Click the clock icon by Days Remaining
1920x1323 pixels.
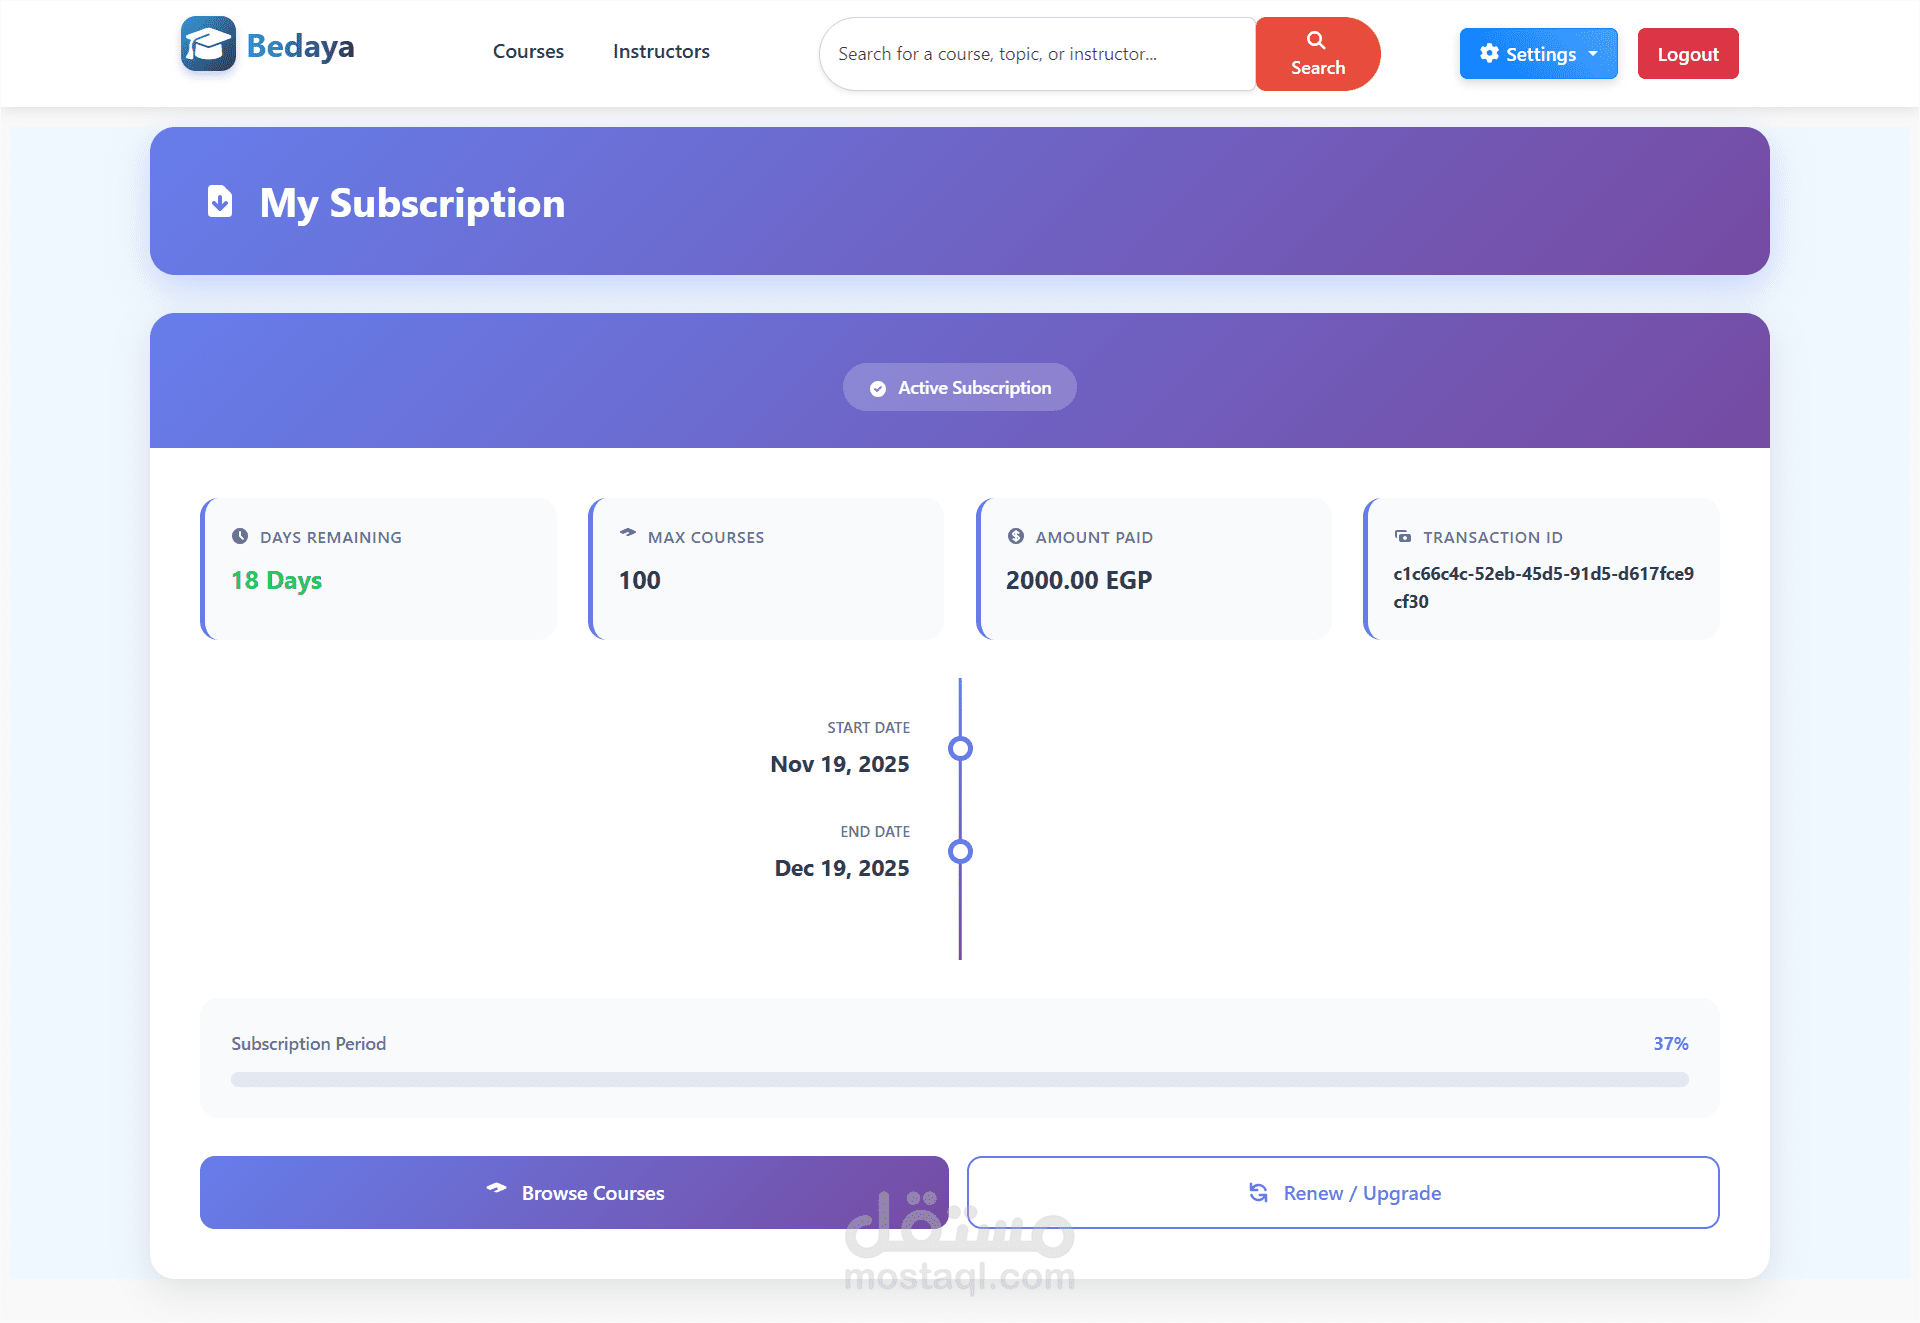240,536
